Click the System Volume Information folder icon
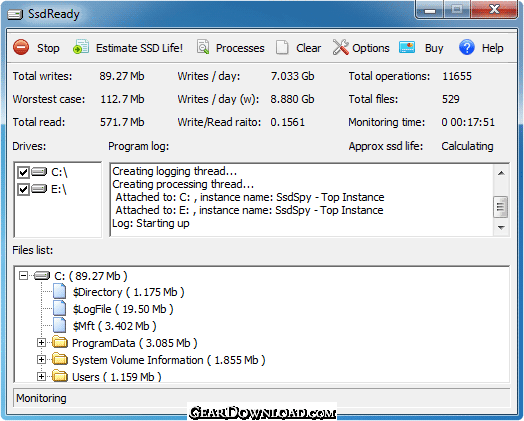The height and width of the screenshot is (421, 524). [60, 360]
